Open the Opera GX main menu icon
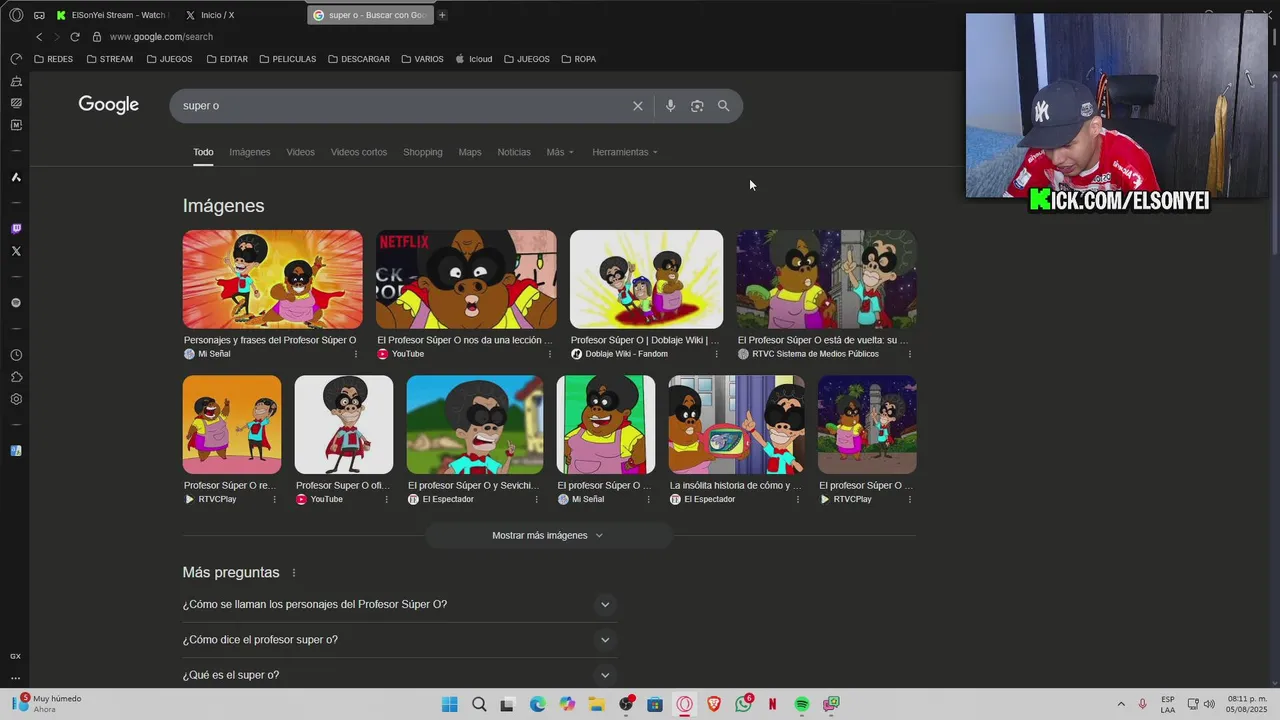This screenshot has width=1280, height=720. pos(16,15)
